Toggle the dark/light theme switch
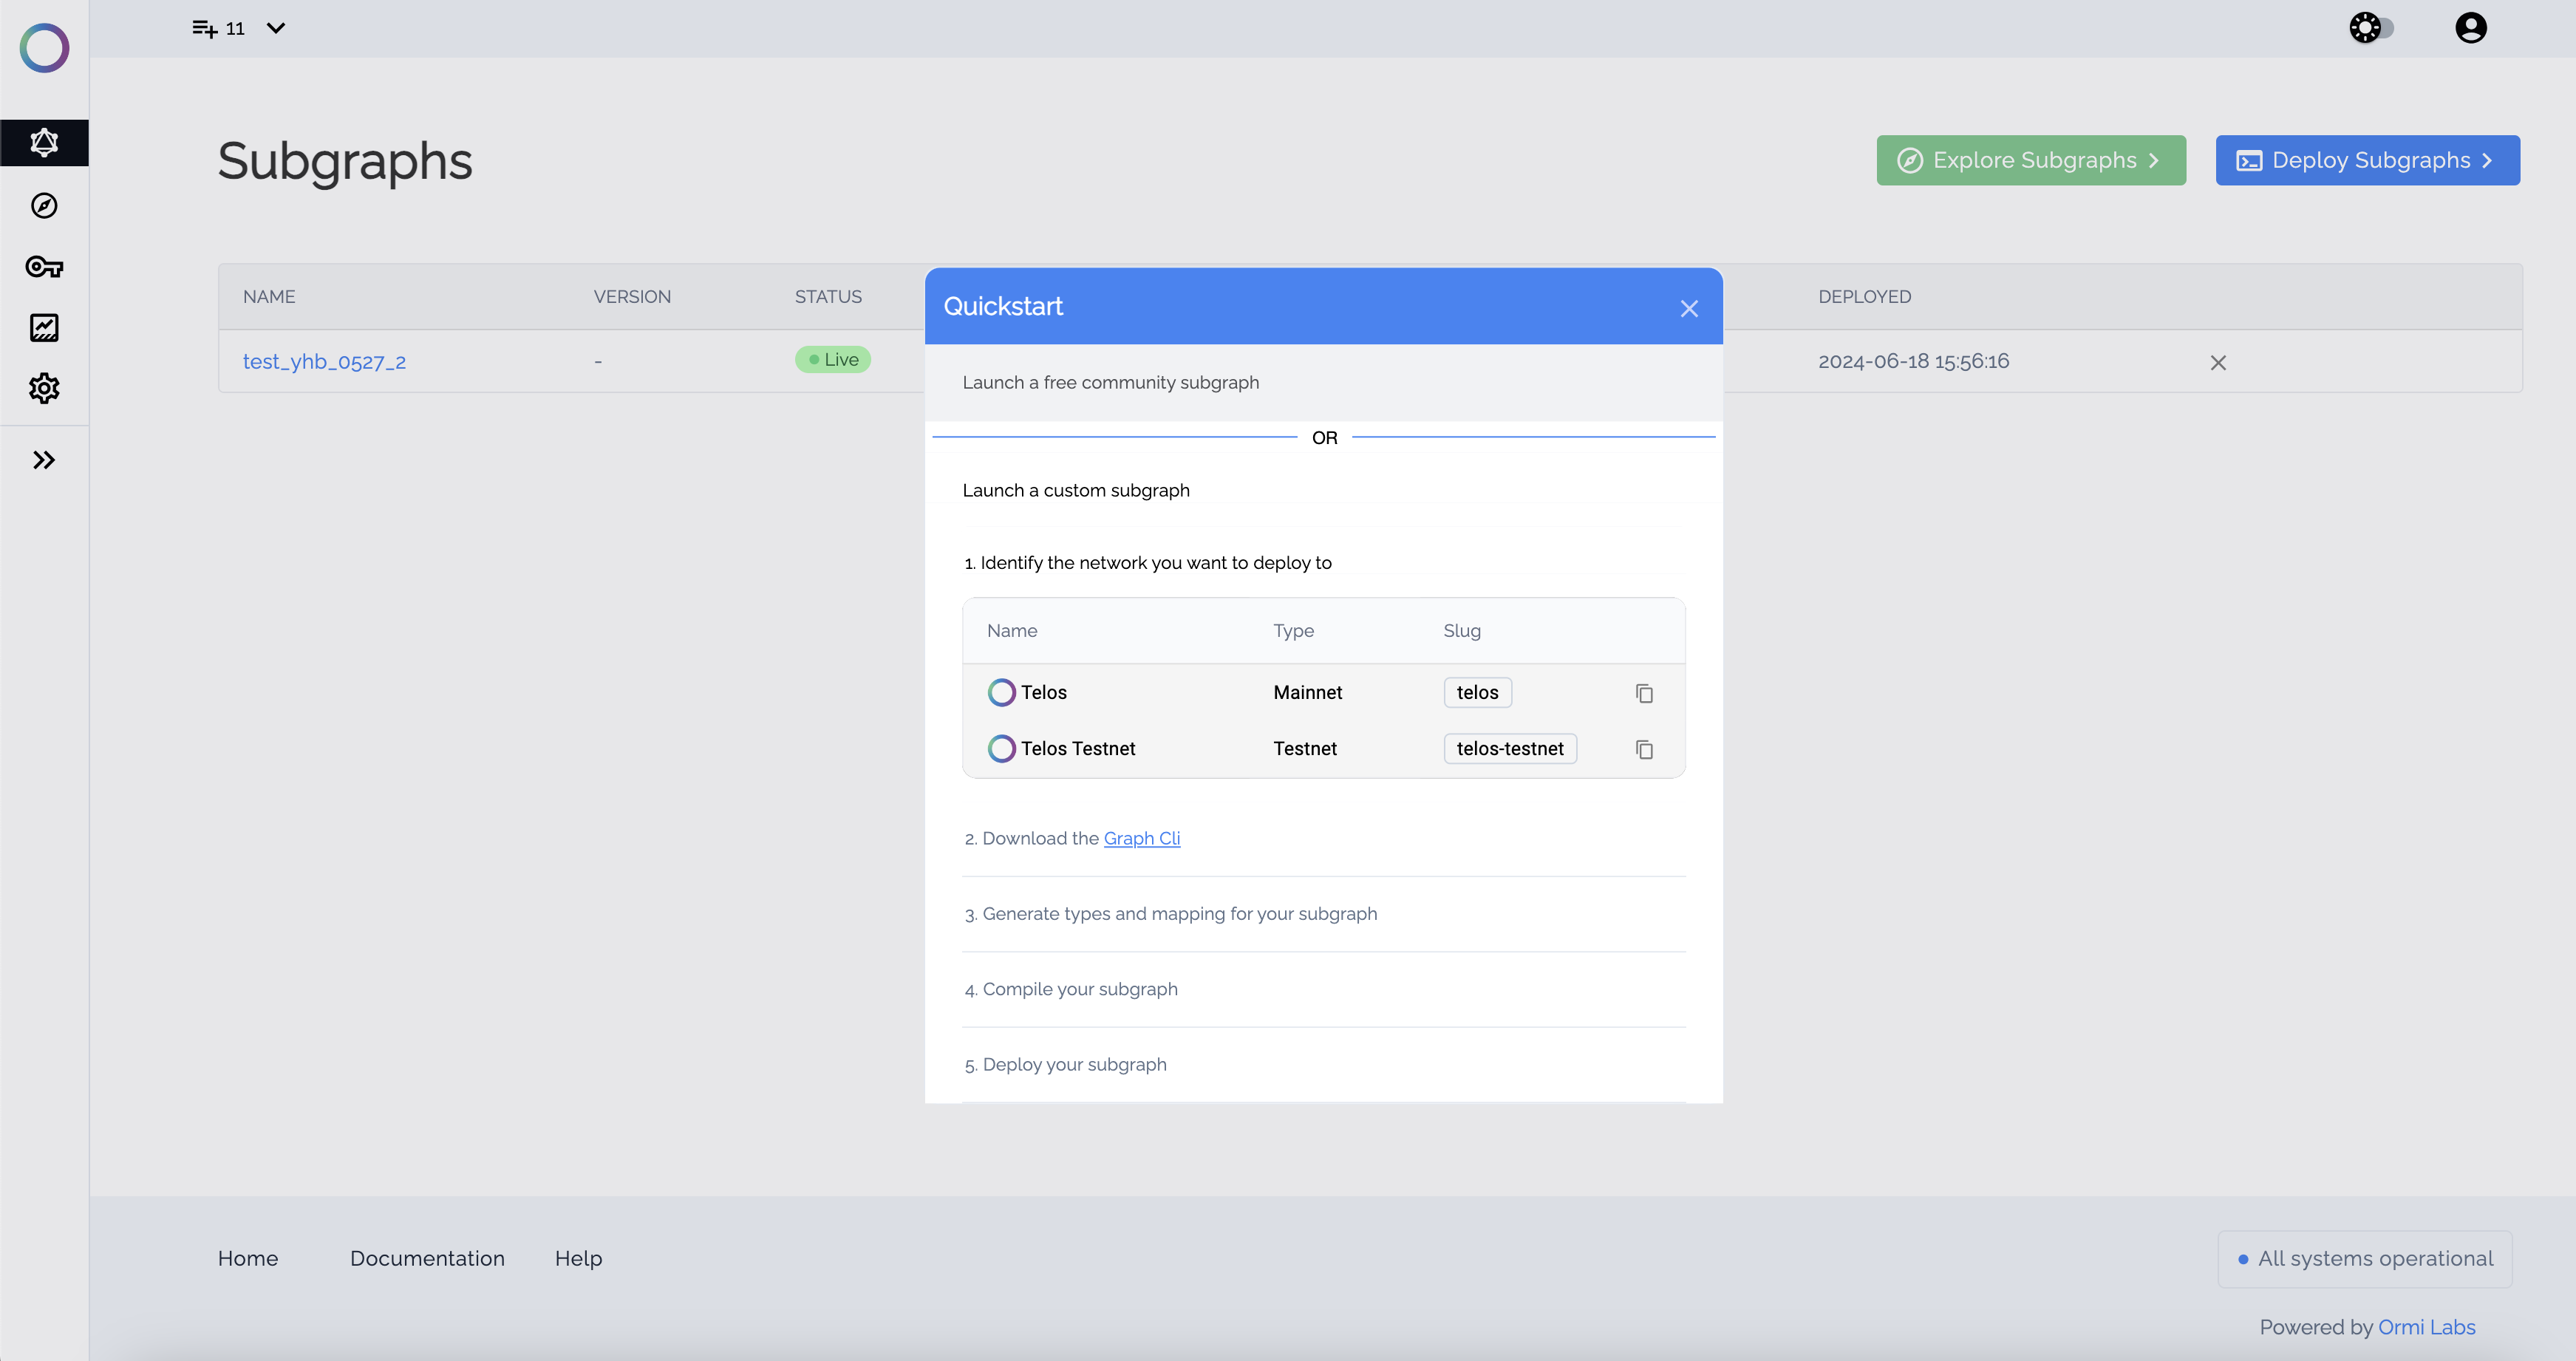The width and height of the screenshot is (2576, 1361). coord(2371,28)
